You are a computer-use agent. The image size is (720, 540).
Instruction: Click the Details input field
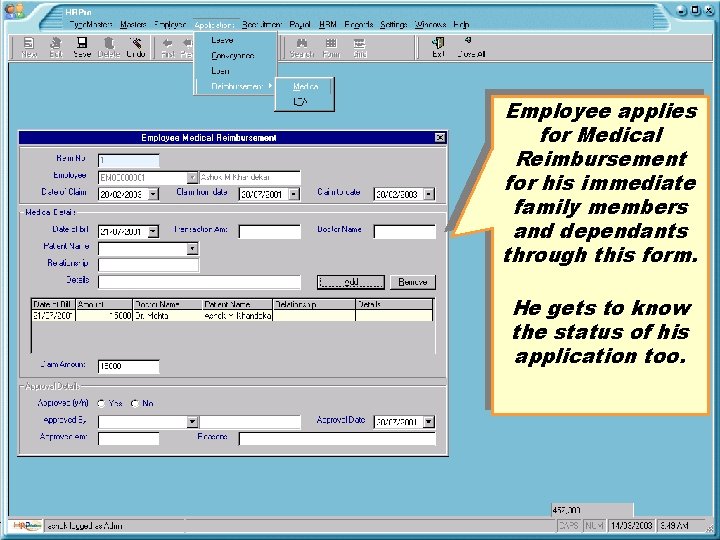coord(199,282)
